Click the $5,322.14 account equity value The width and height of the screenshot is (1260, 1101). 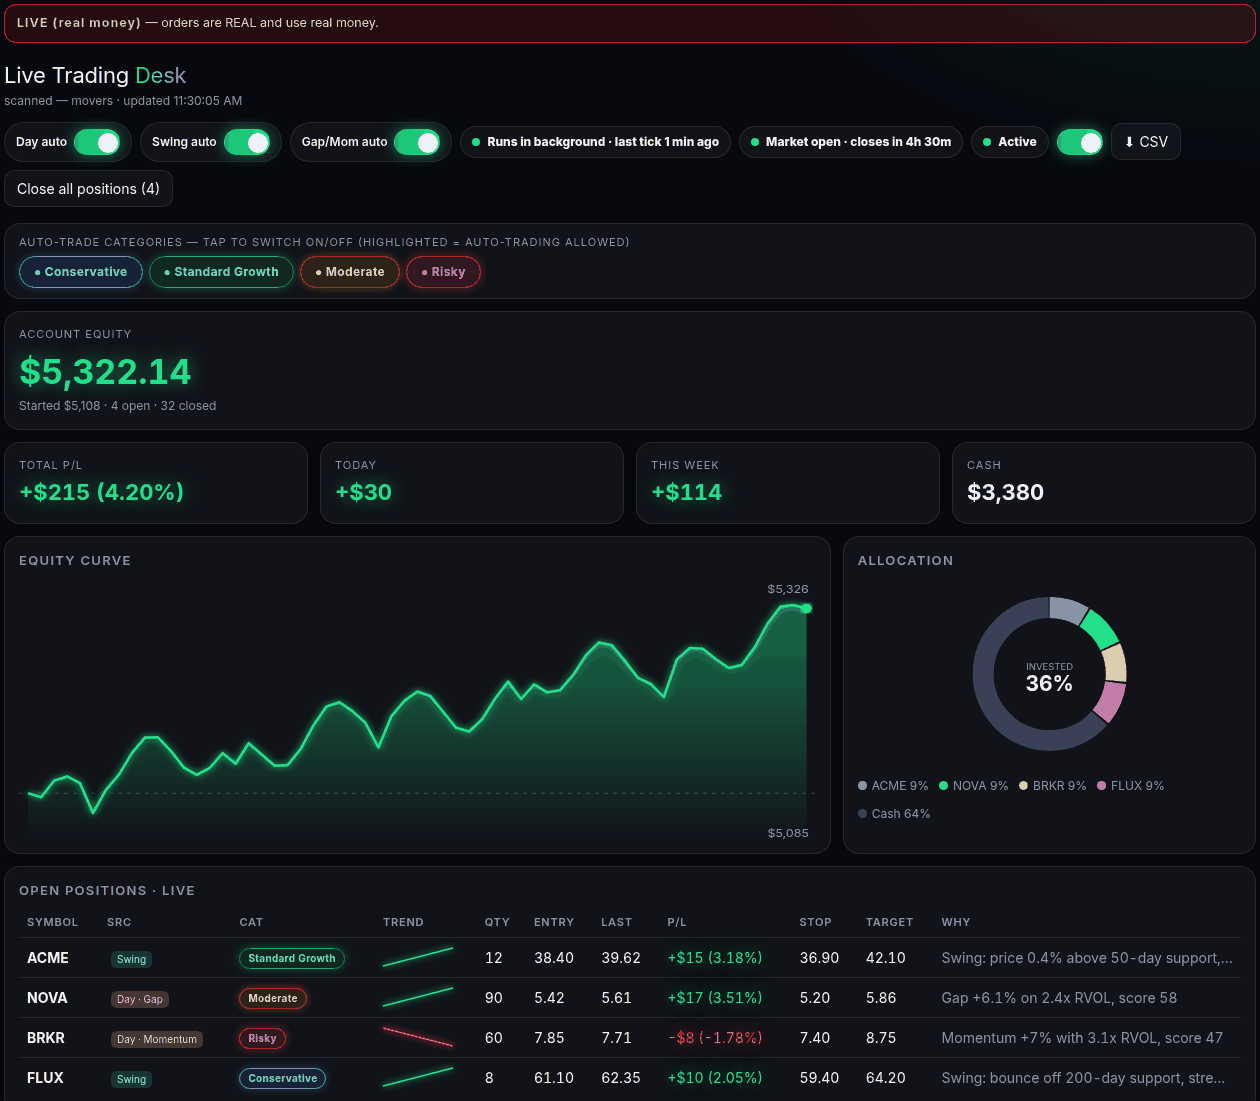point(105,372)
